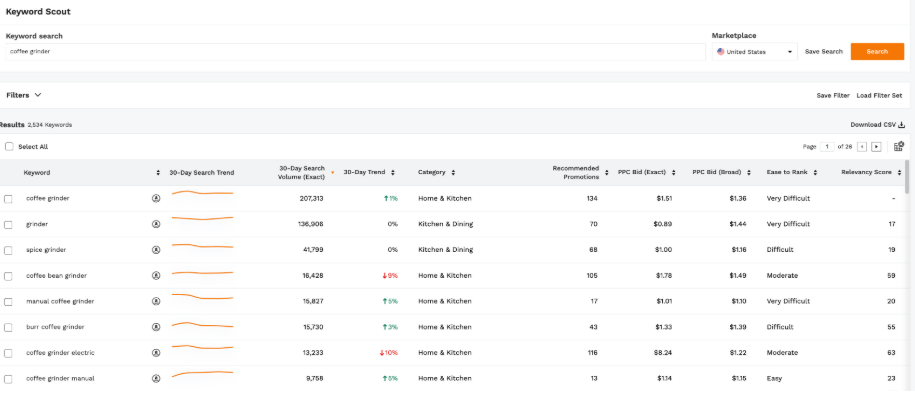Viewport: 915px width, 396px height.
Task: Click the round icon beside coffee grinder keyword
Action: click(156, 198)
